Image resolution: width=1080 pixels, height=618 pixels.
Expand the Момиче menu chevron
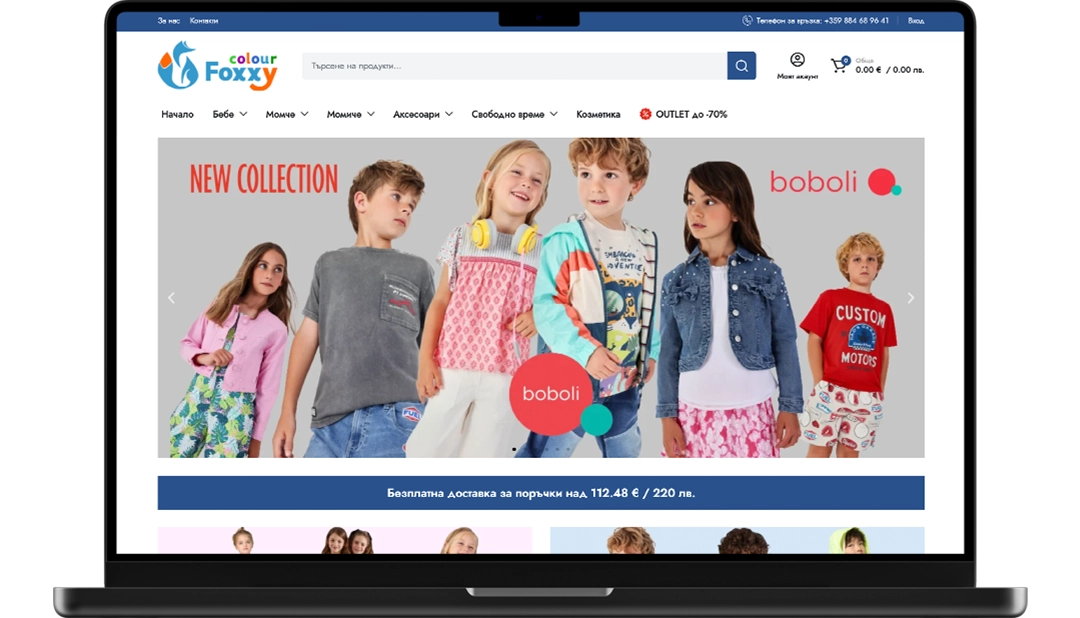tap(371, 114)
